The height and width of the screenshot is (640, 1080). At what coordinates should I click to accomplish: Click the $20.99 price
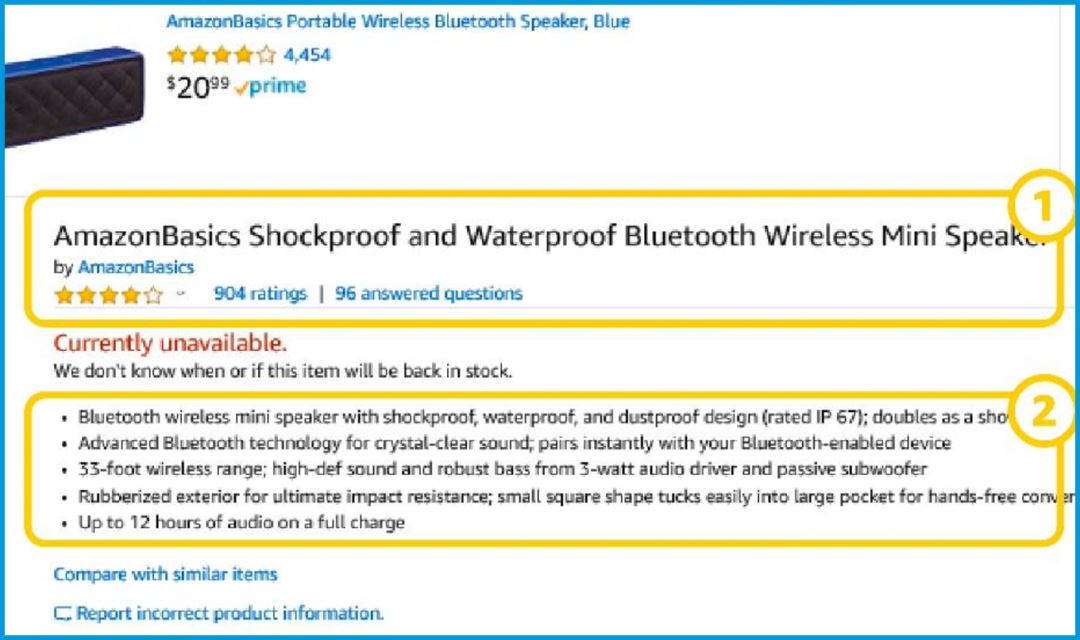(198, 87)
